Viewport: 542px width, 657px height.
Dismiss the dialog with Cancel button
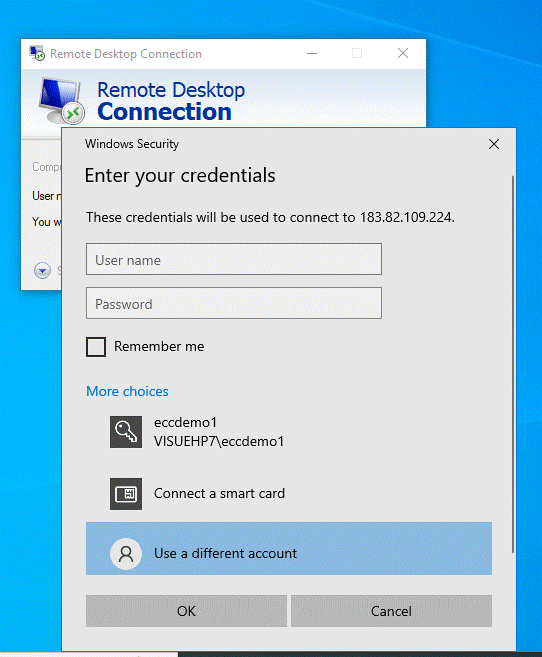[391, 611]
